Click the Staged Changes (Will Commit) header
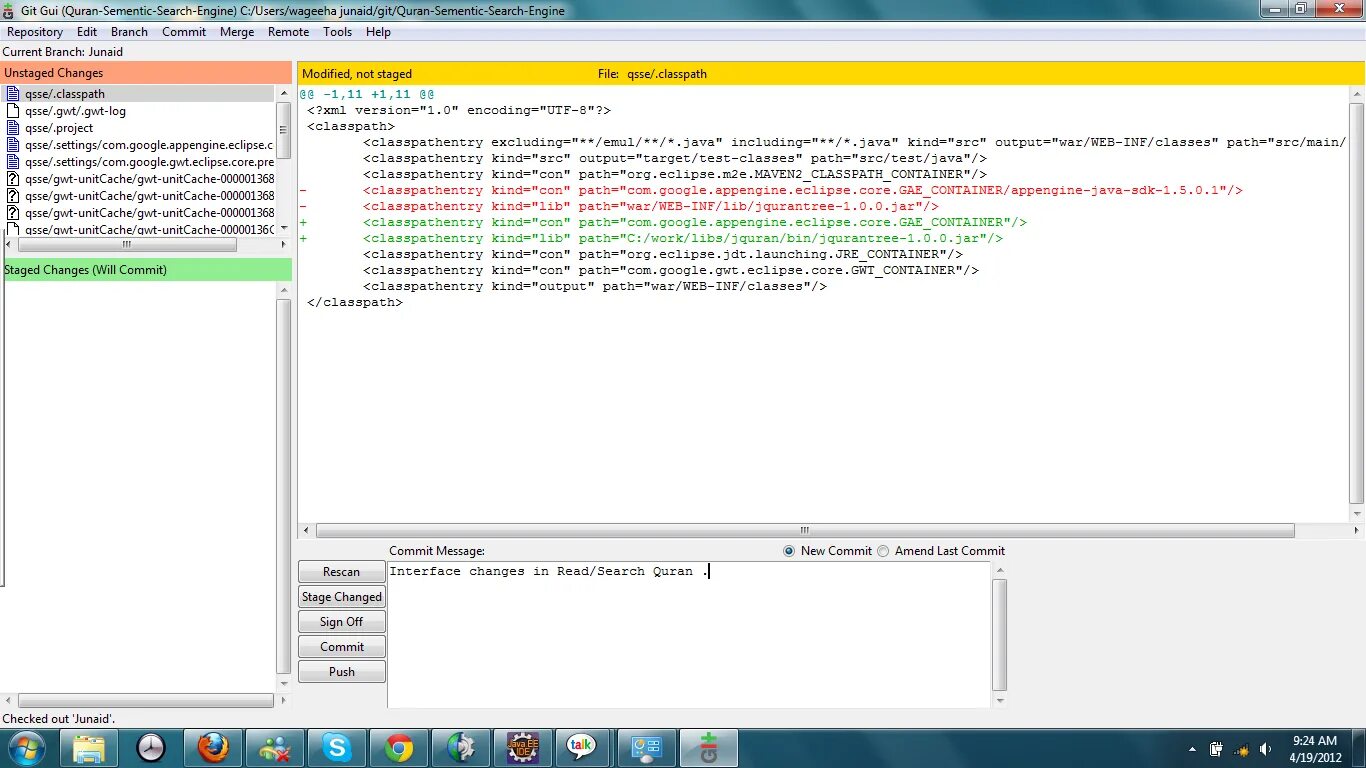 [x=146, y=270]
